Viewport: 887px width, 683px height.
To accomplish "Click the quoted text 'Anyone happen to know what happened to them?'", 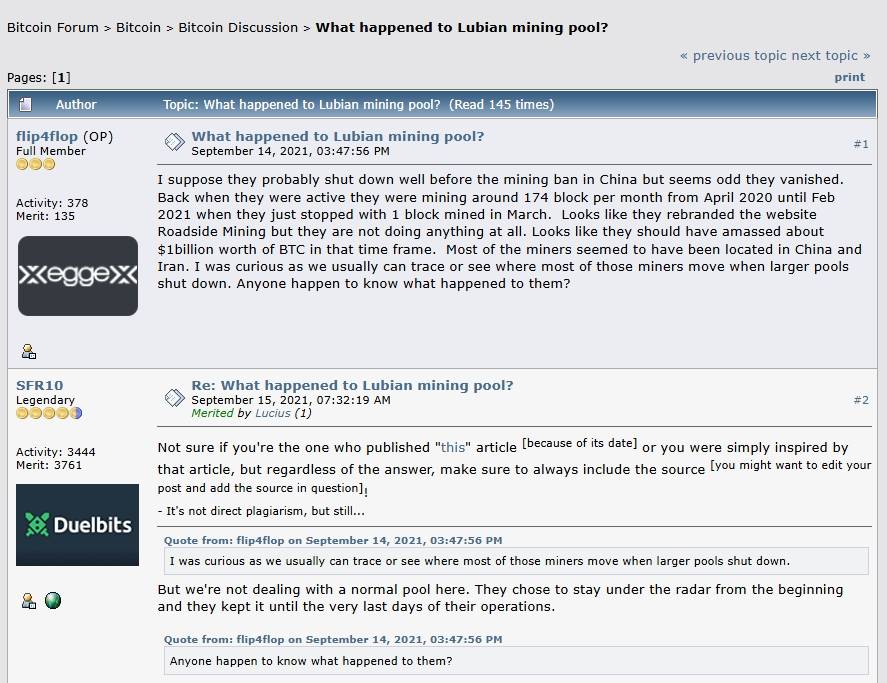I will (x=311, y=661).
